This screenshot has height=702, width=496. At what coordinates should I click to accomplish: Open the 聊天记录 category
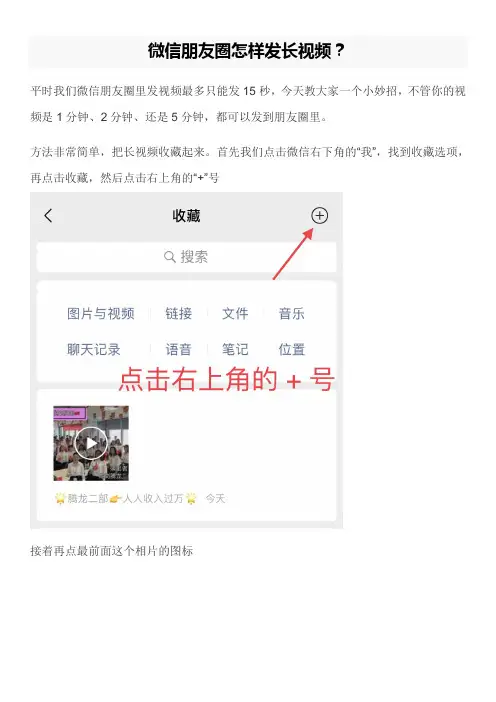click(94, 349)
